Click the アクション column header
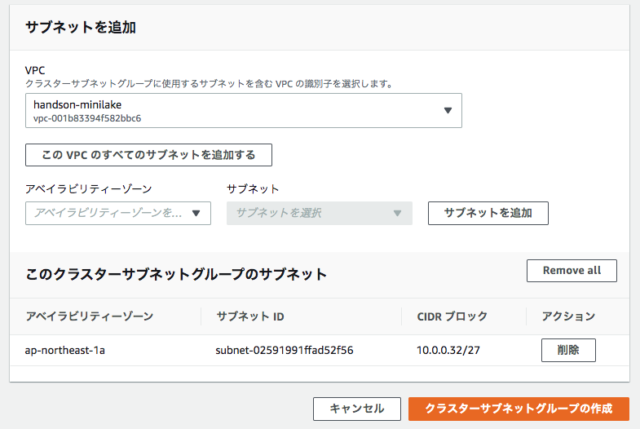640x429 pixels. click(x=569, y=316)
